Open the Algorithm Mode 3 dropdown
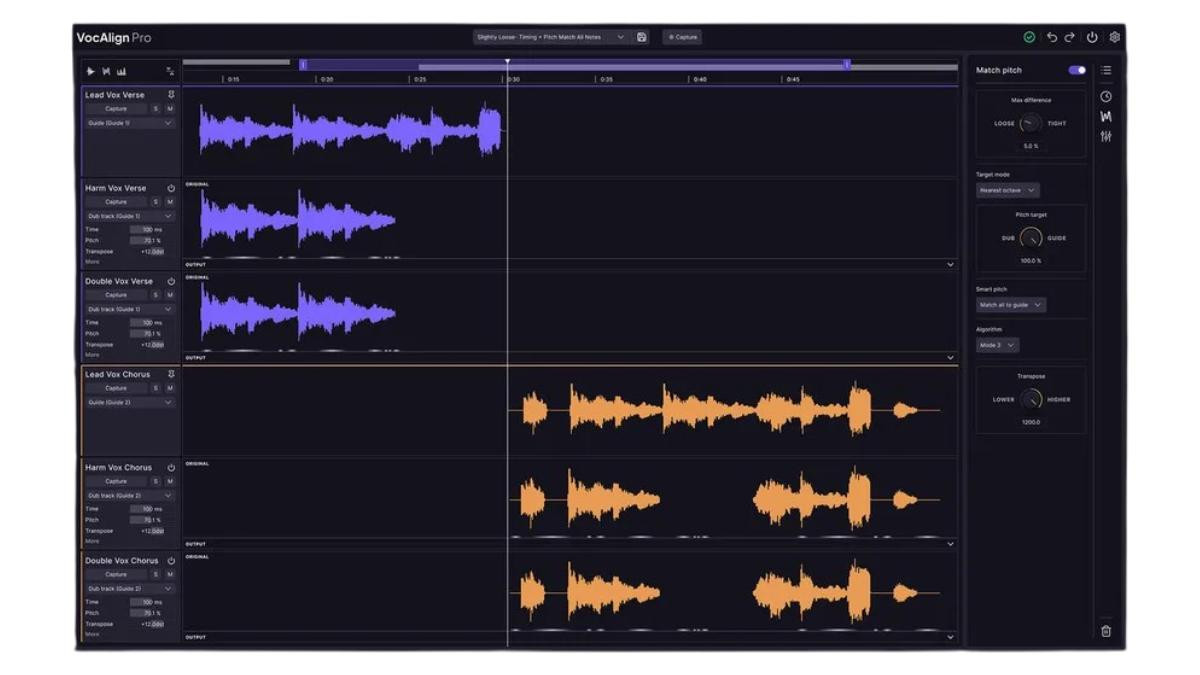Viewport: 1200px width, 675px height. click(997, 345)
